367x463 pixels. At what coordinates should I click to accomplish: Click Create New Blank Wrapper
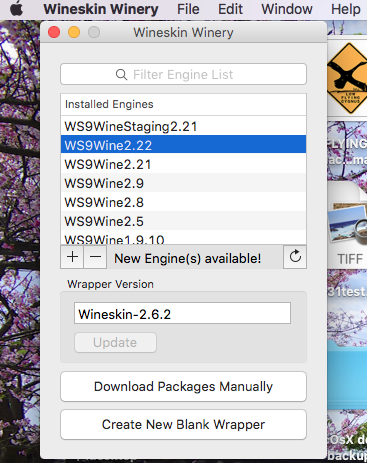(x=183, y=425)
